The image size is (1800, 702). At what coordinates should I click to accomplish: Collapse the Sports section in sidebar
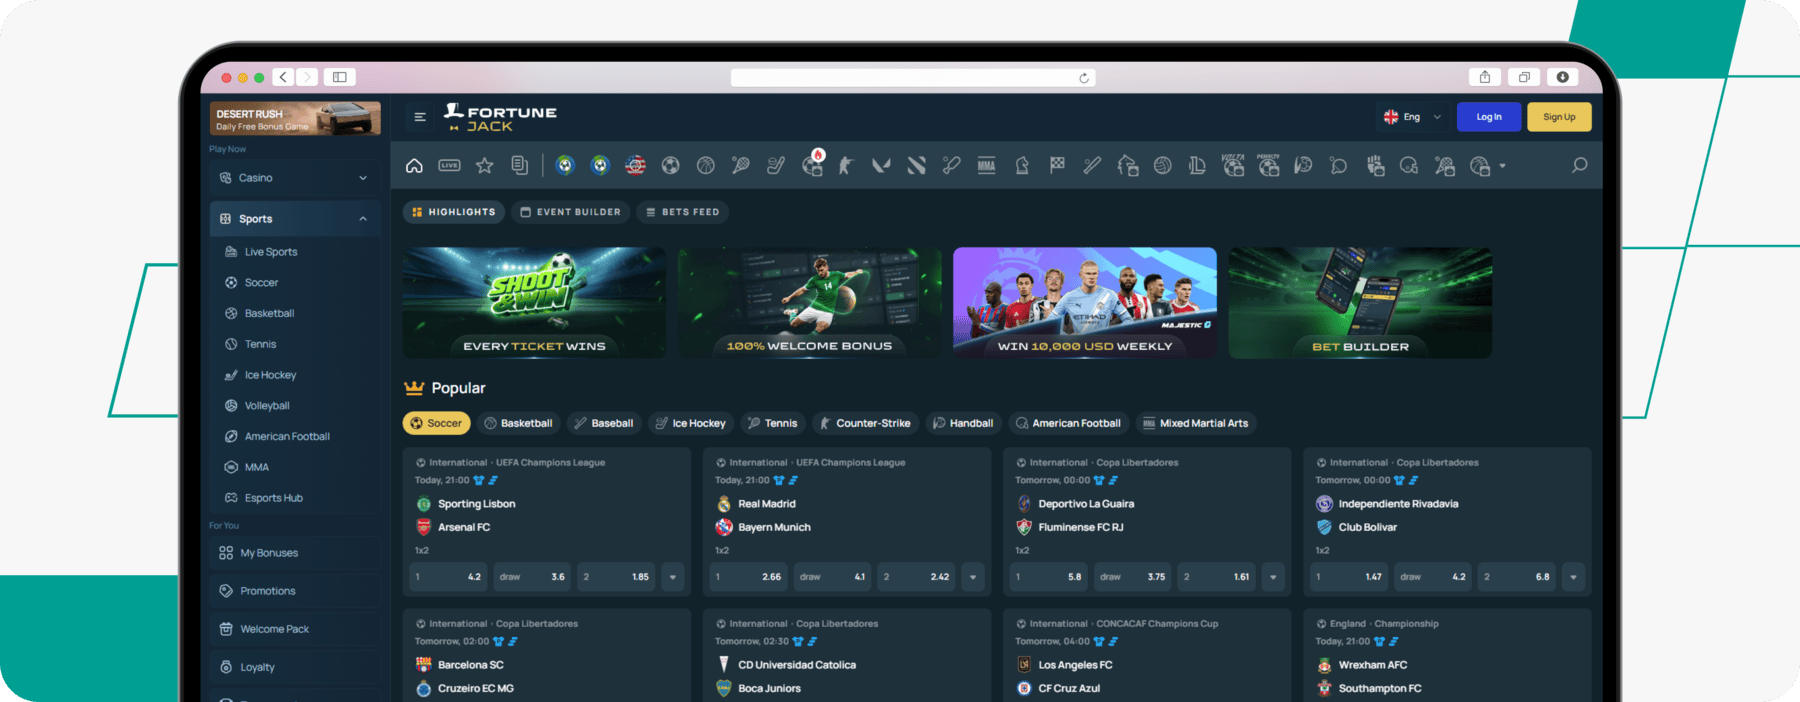(295, 219)
